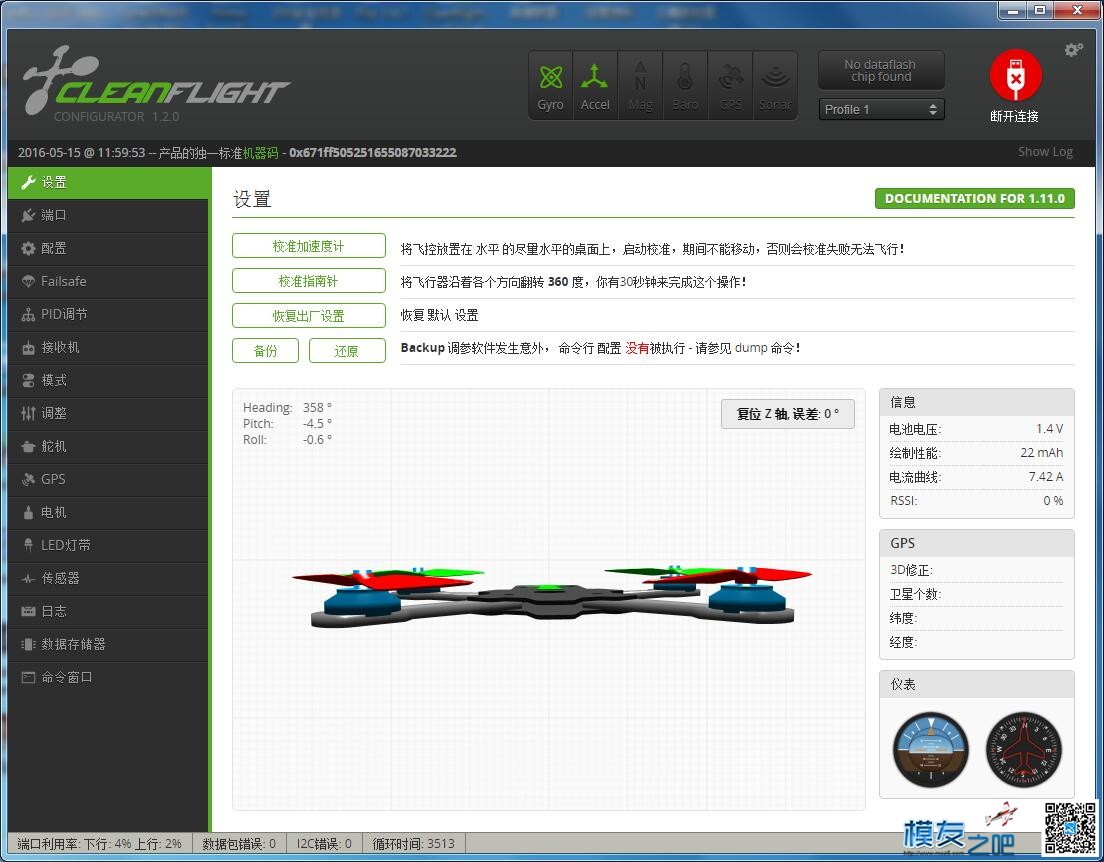Click the 经度 label
Viewport: 1104px width, 862px height.
(903, 642)
